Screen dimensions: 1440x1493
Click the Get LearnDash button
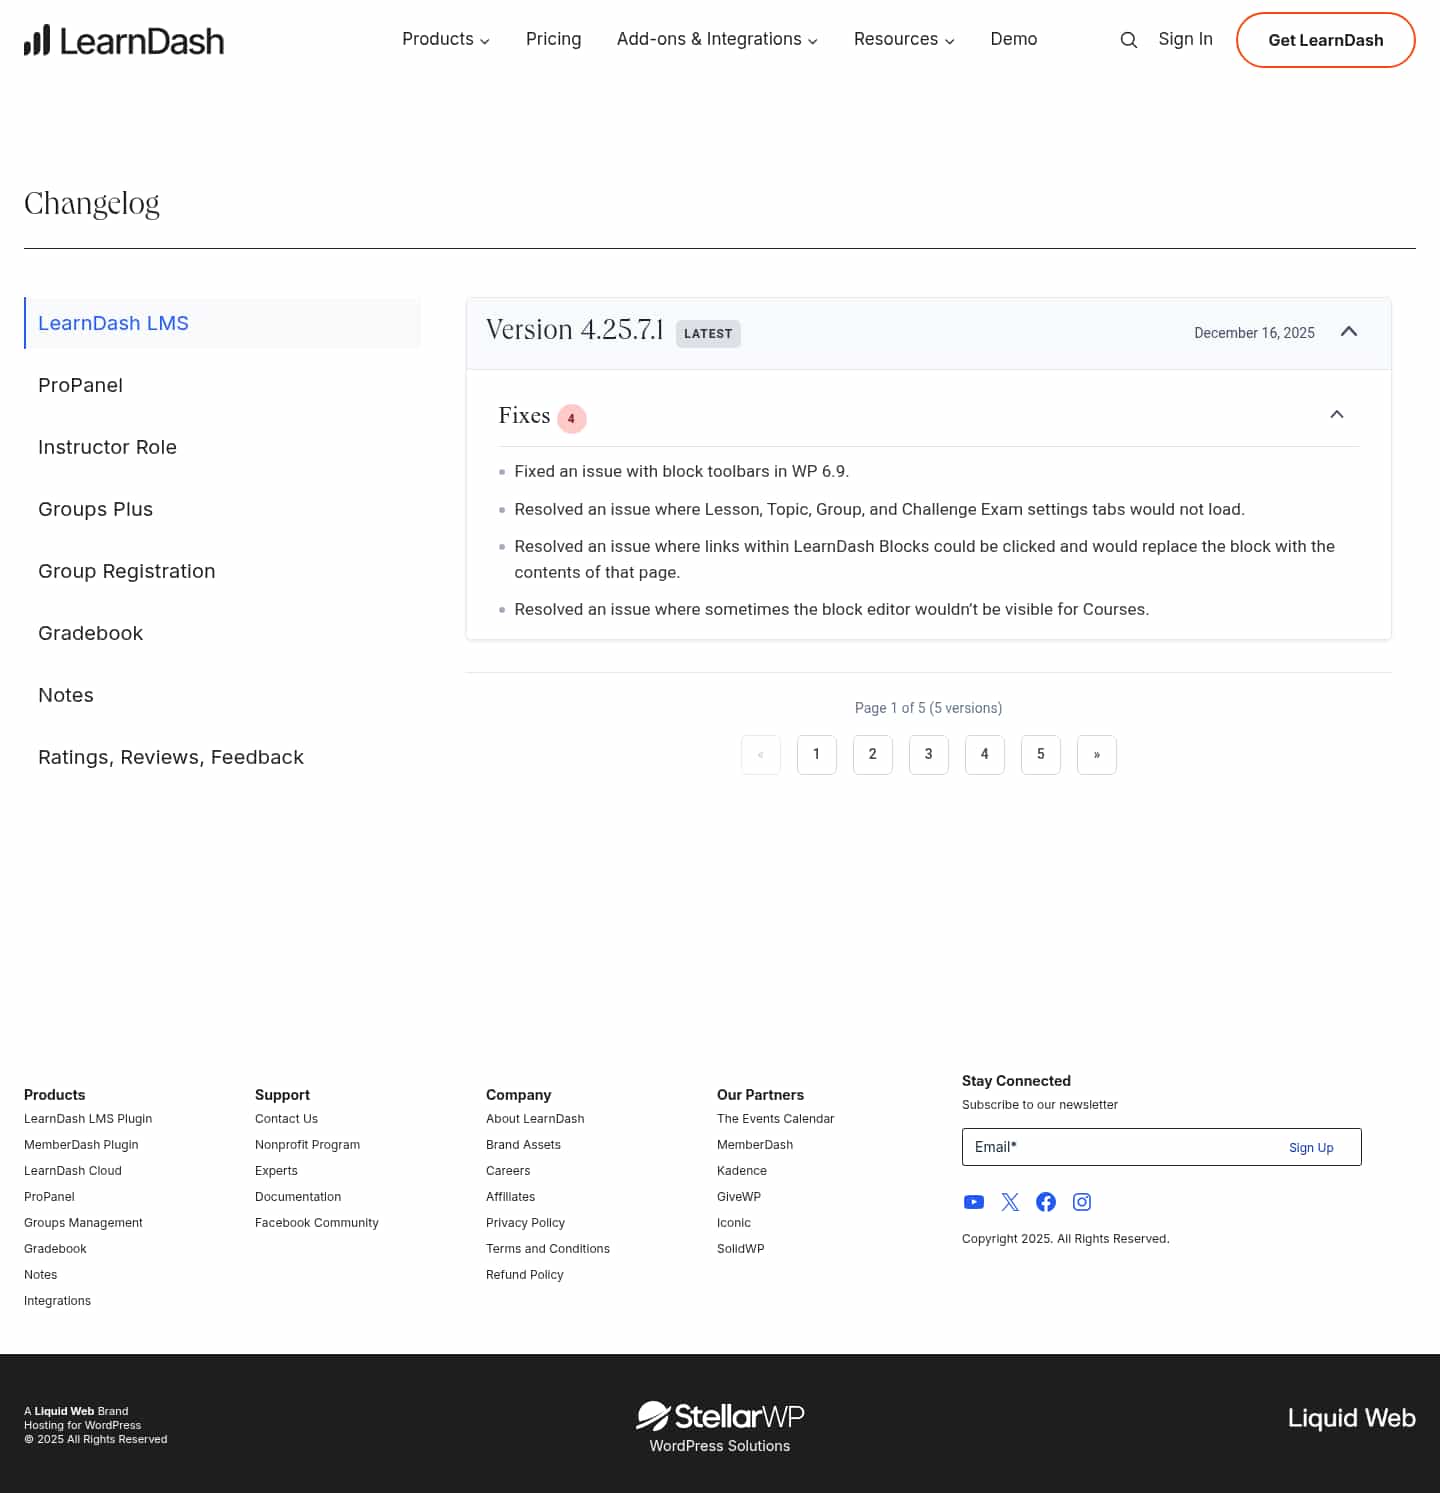1325,40
